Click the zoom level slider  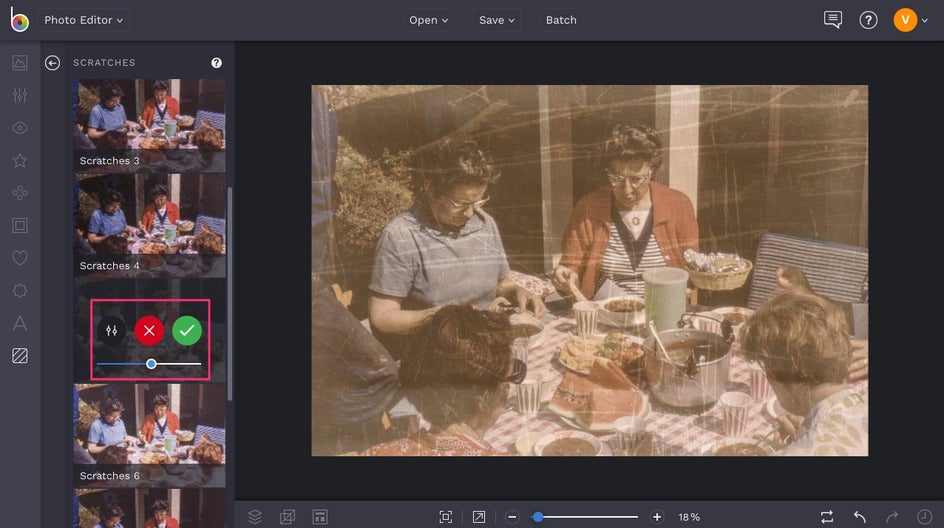[x=585, y=517]
